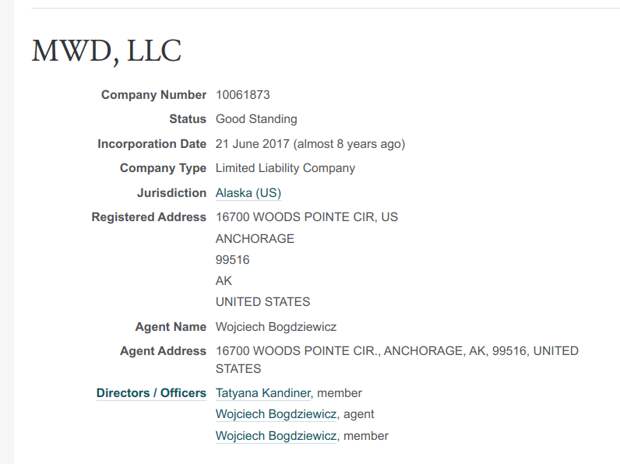Click the Agent Name value text
The image size is (620, 464).
coord(276,327)
